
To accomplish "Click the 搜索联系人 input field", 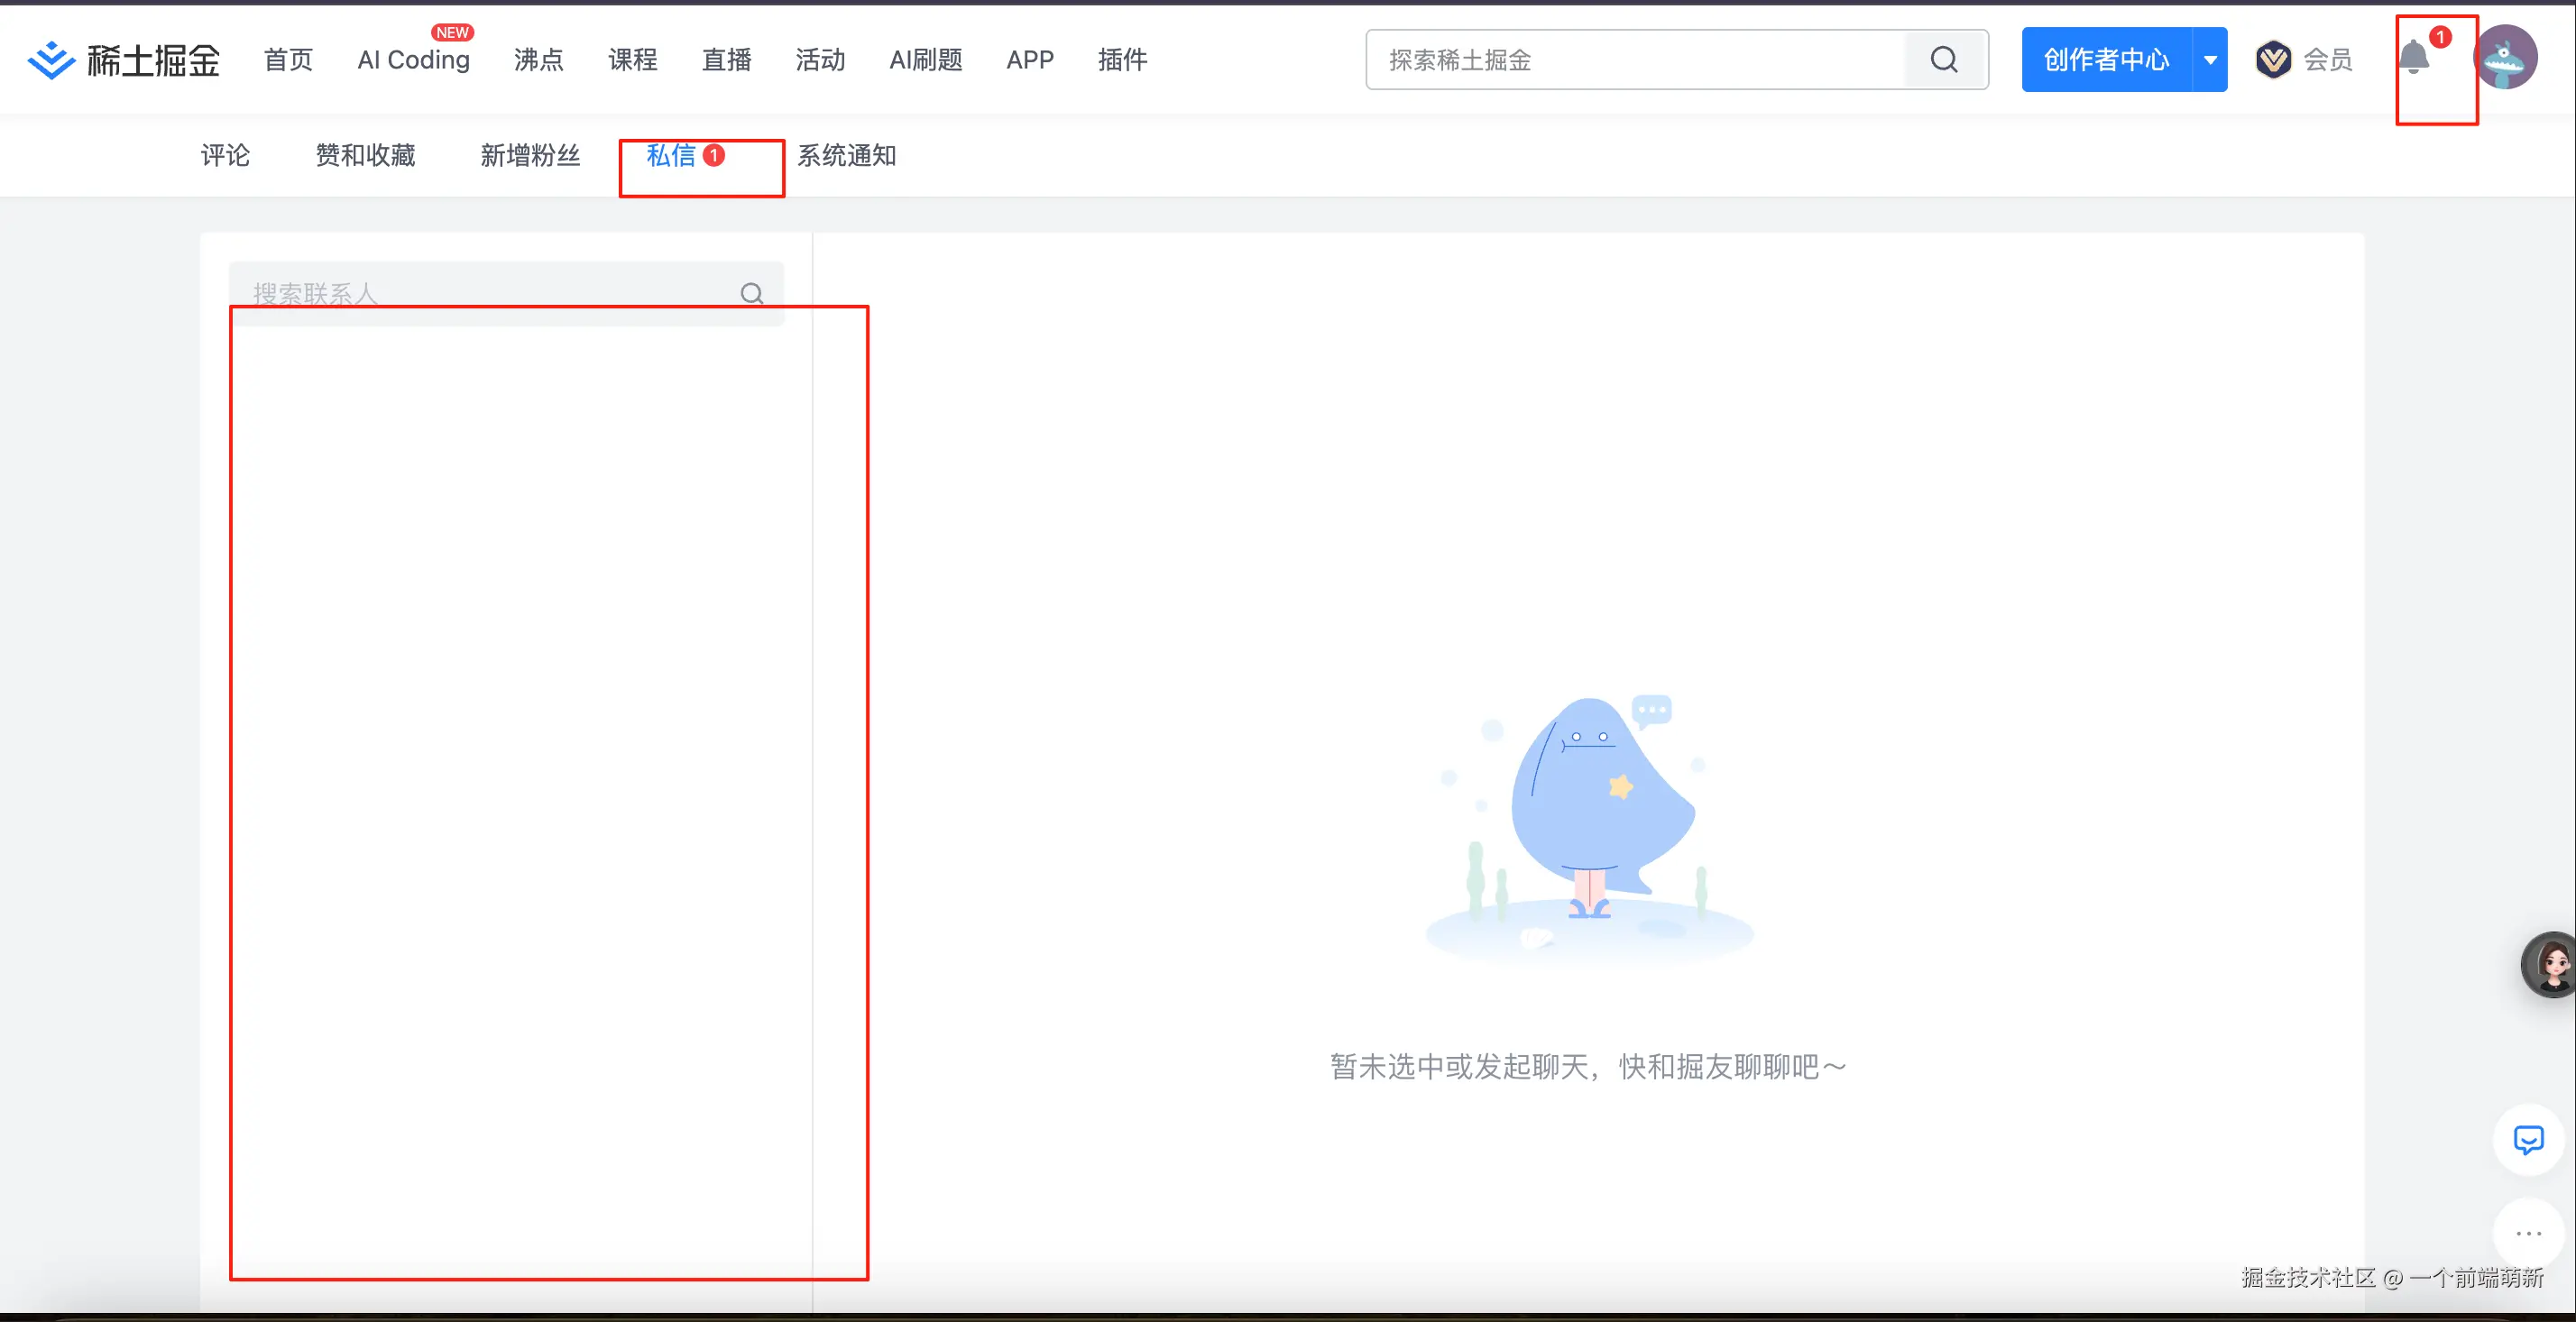I will [x=450, y=293].
